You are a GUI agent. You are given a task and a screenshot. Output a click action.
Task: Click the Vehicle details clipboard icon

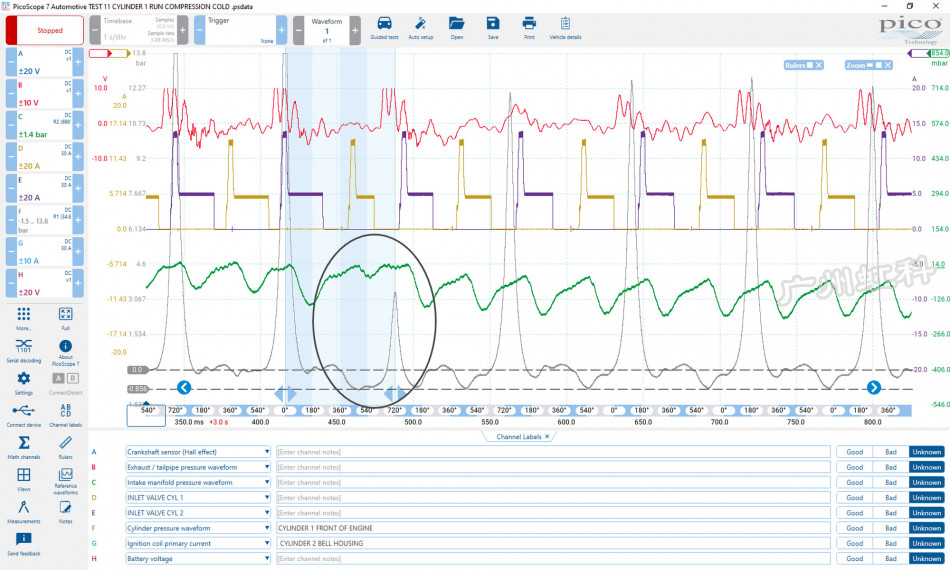(x=565, y=27)
